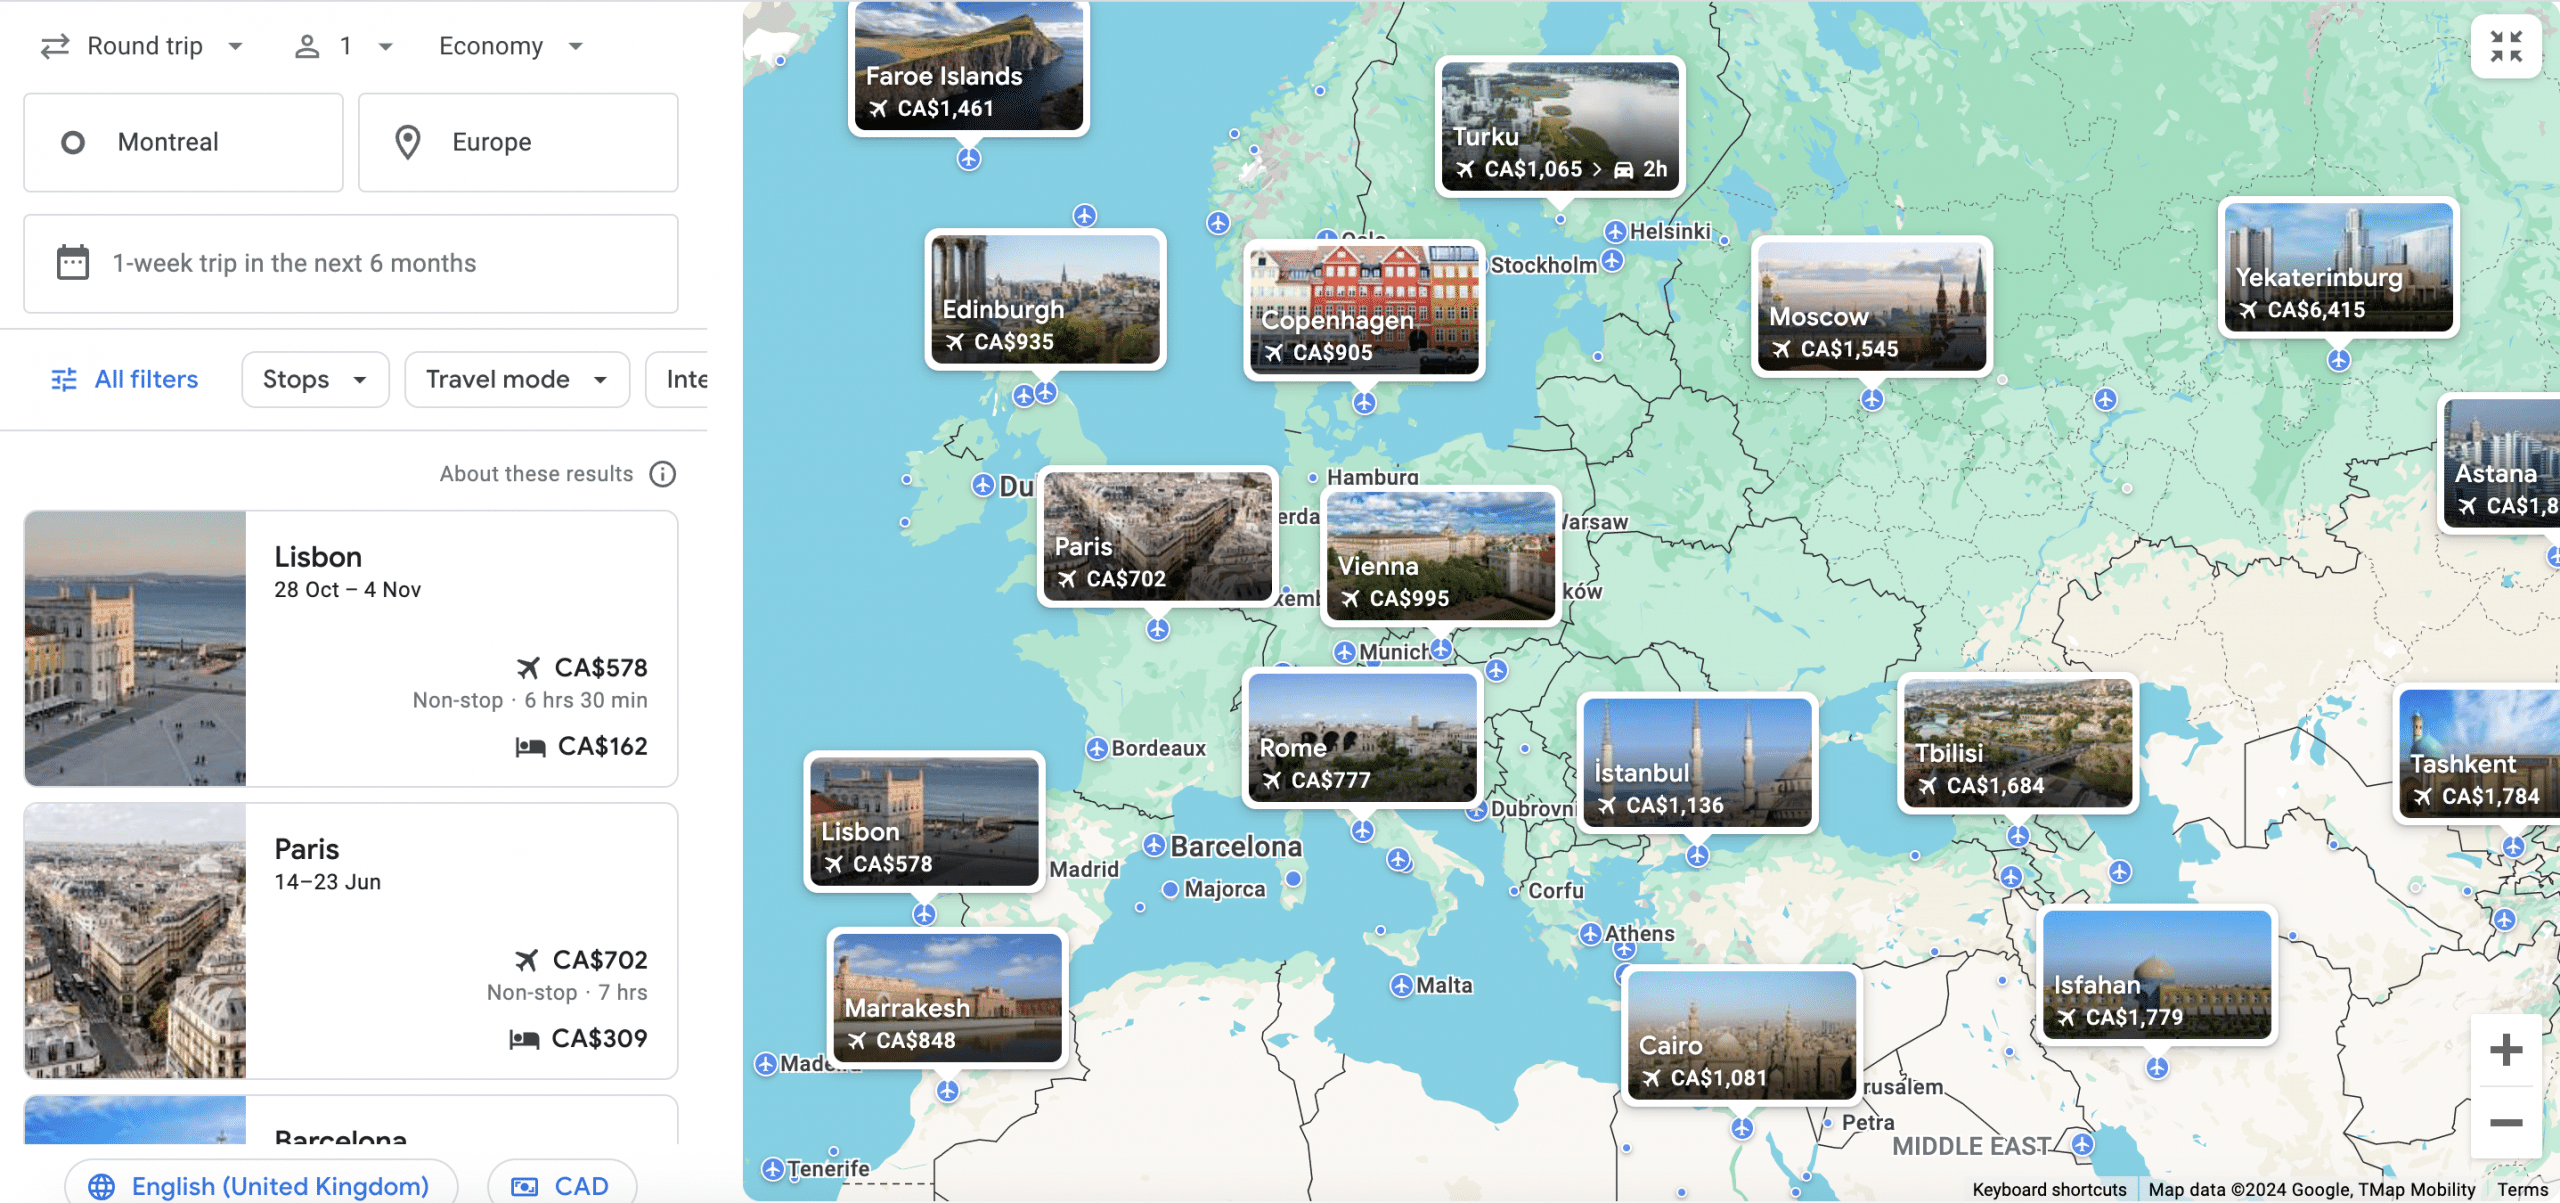Zoom out on the map
Screen dimensions: 2560x1203
click(2506, 1122)
